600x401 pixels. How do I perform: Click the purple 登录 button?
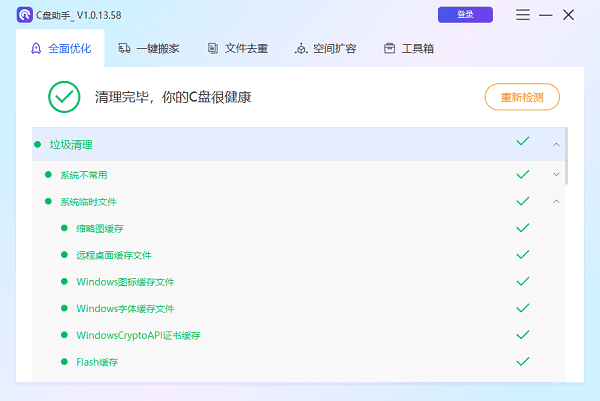pos(465,15)
